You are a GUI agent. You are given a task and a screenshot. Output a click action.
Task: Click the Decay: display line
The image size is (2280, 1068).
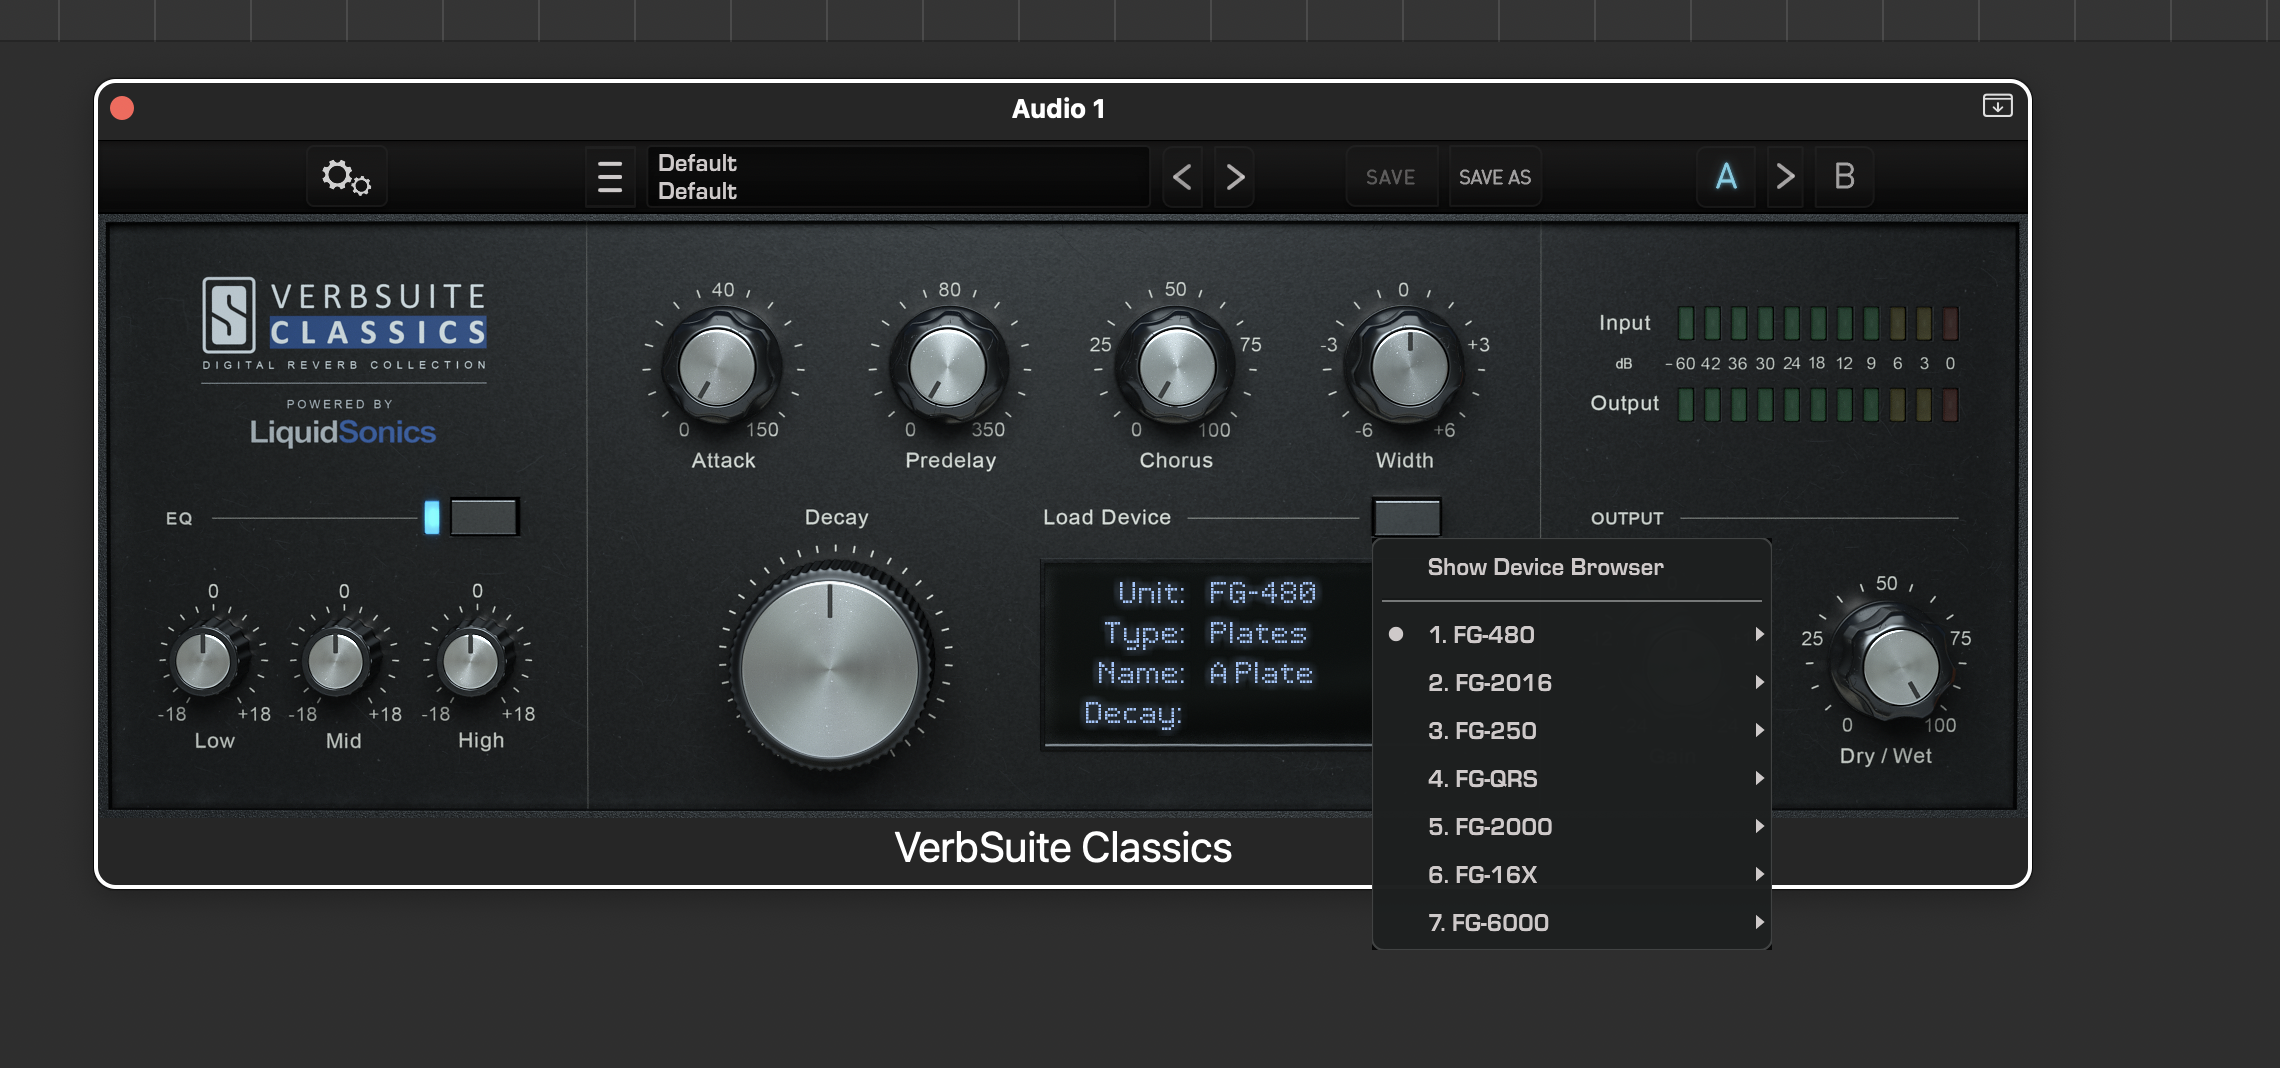1133,714
